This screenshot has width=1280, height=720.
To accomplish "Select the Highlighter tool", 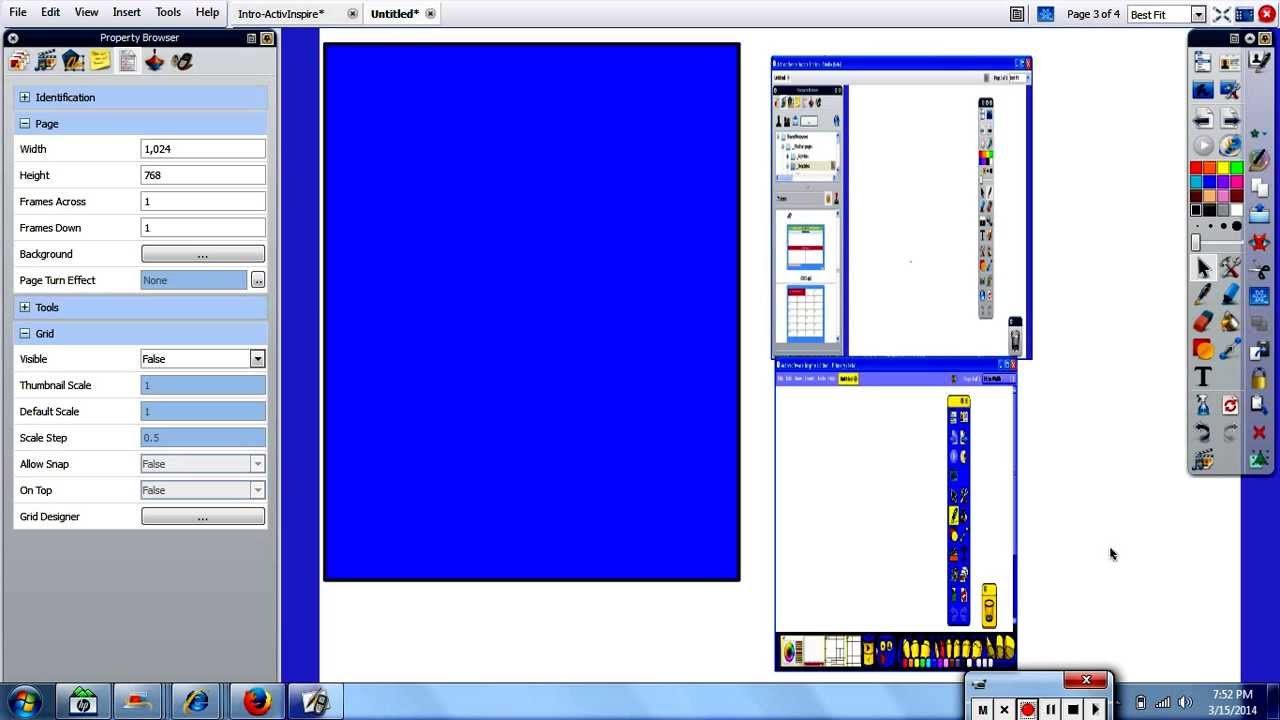I will click(x=1230, y=295).
